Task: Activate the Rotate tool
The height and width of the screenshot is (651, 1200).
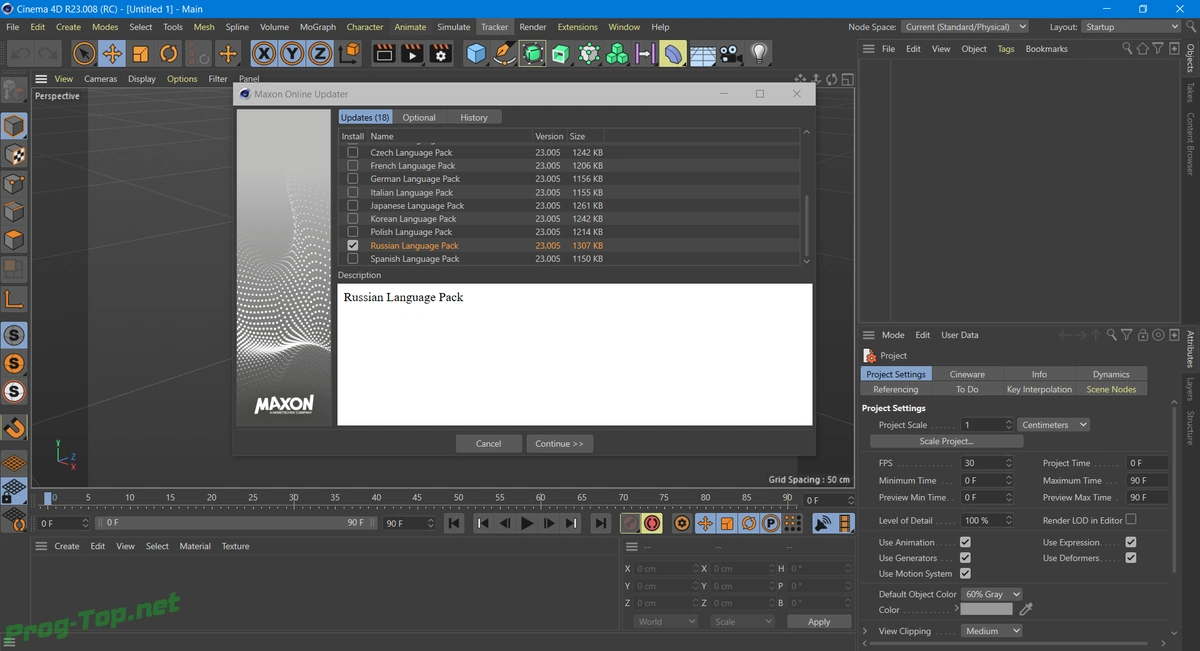Action: (x=169, y=53)
